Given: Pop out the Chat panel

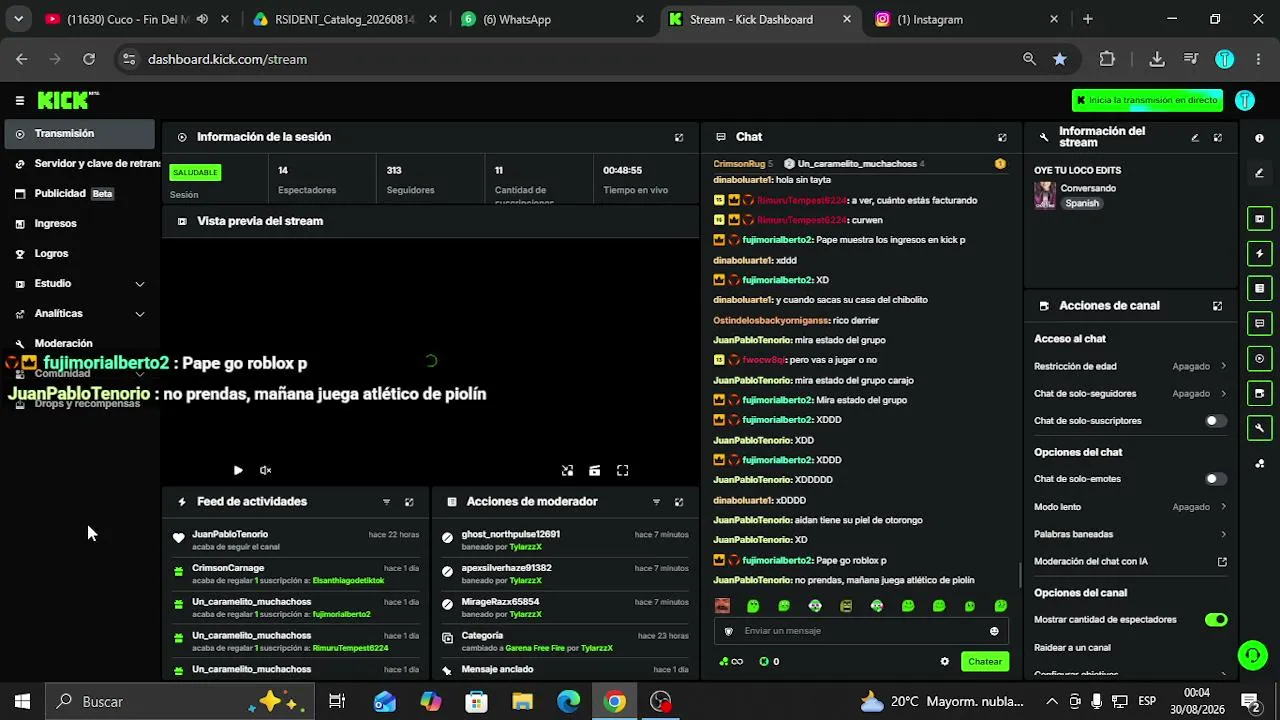Looking at the screenshot, I should tap(1002, 137).
